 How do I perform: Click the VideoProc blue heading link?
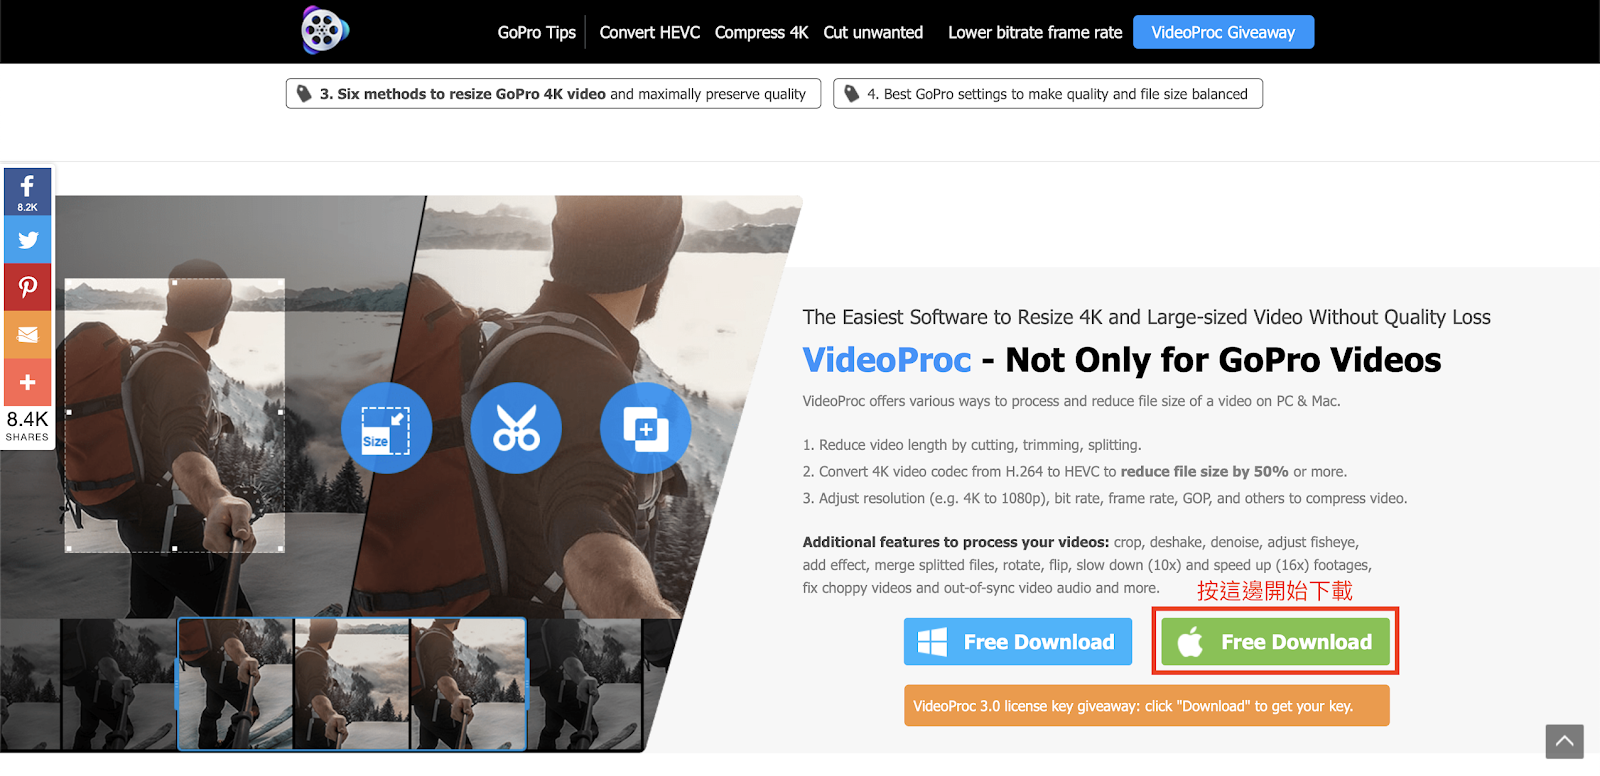coord(887,360)
